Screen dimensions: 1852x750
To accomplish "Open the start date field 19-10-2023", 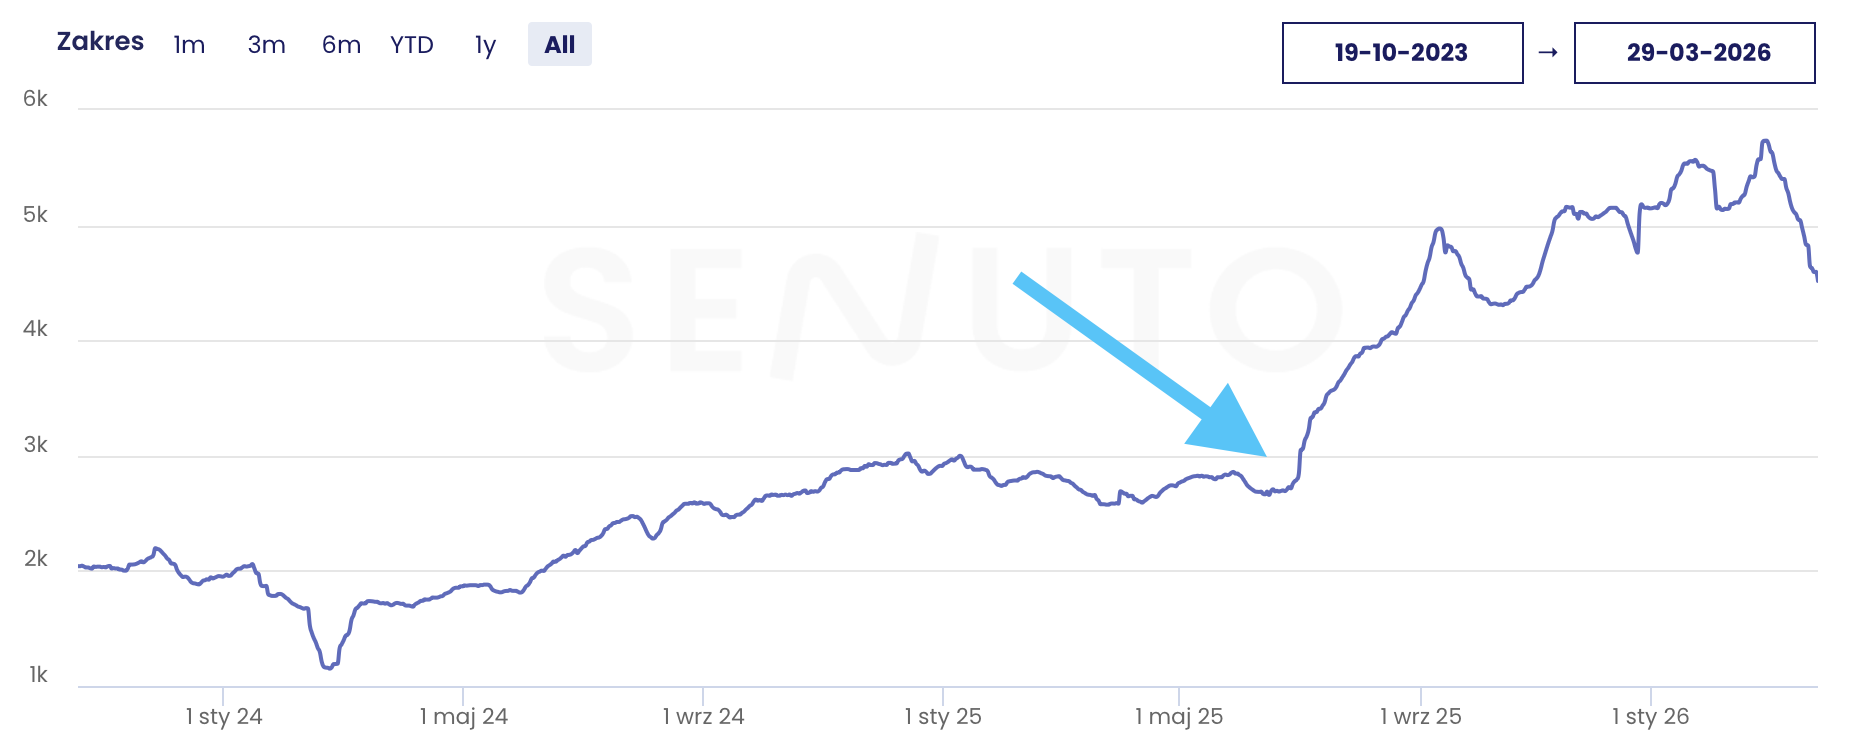I will [1402, 53].
